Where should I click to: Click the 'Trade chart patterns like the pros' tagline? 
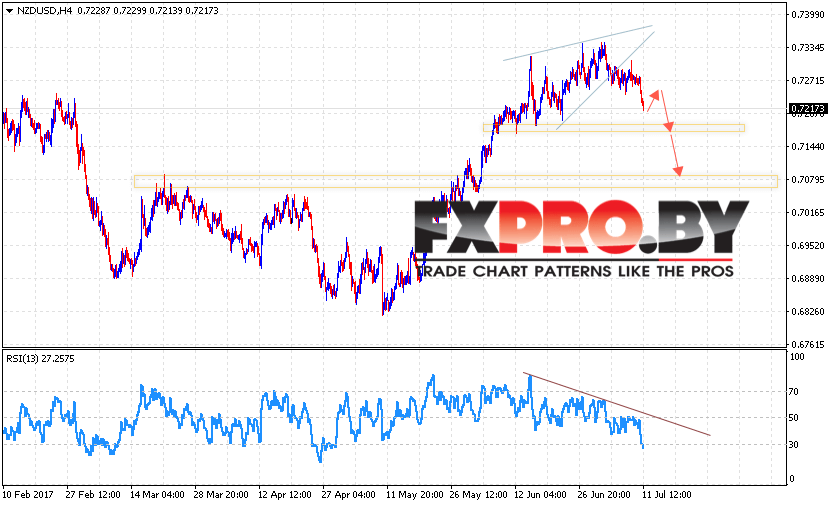(575, 271)
